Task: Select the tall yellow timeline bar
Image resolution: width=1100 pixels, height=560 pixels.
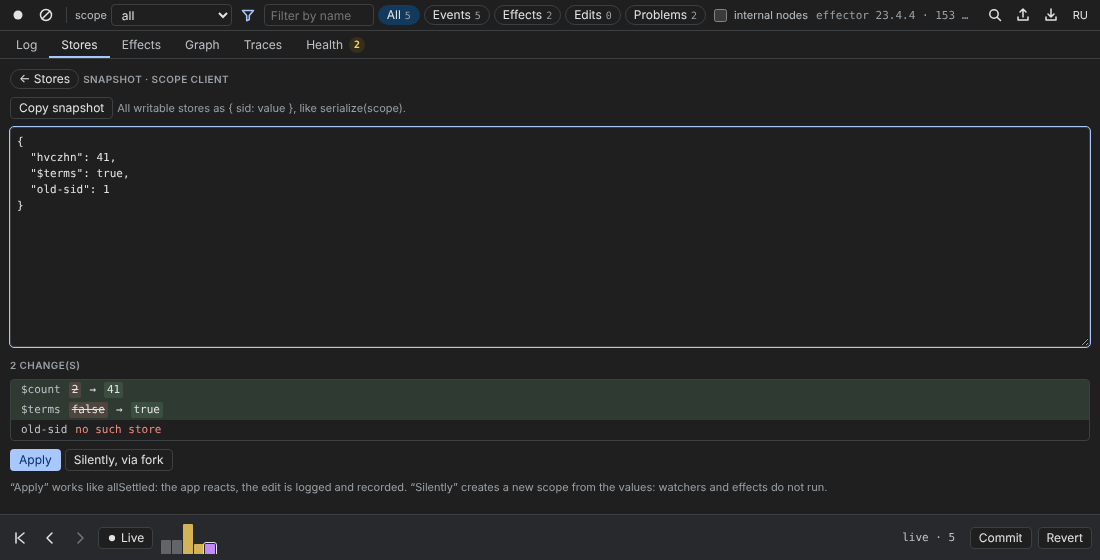Action: coord(188,538)
